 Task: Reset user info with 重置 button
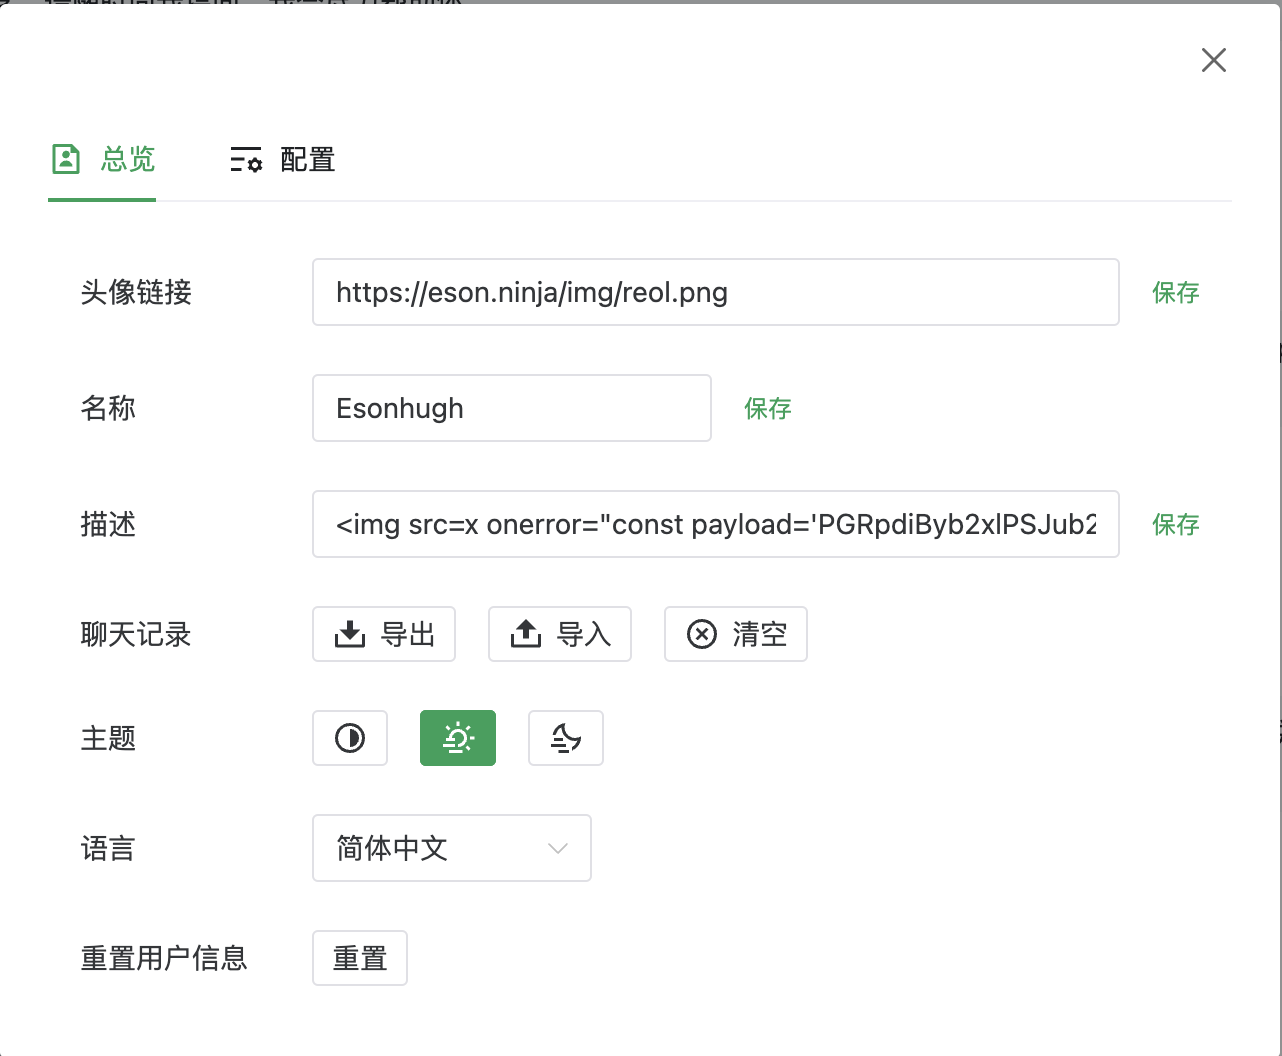pyautogui.click(x=360, y=958)
